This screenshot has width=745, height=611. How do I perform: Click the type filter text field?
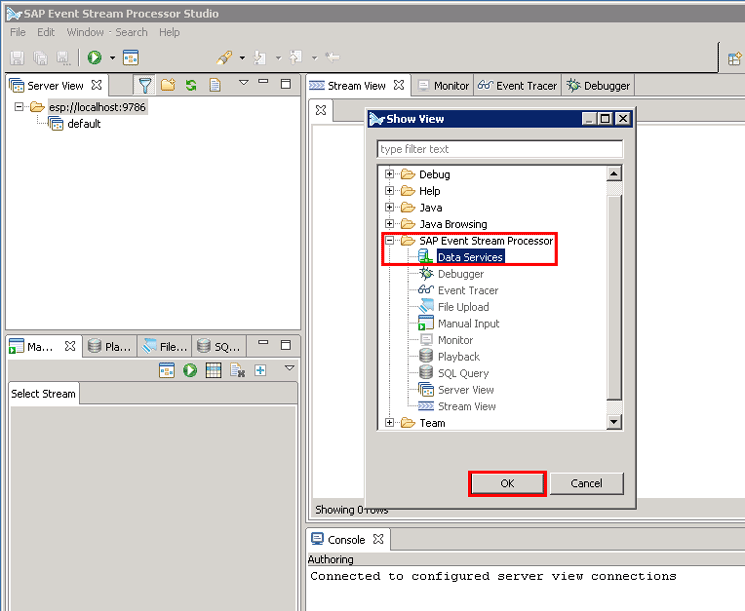499,149
